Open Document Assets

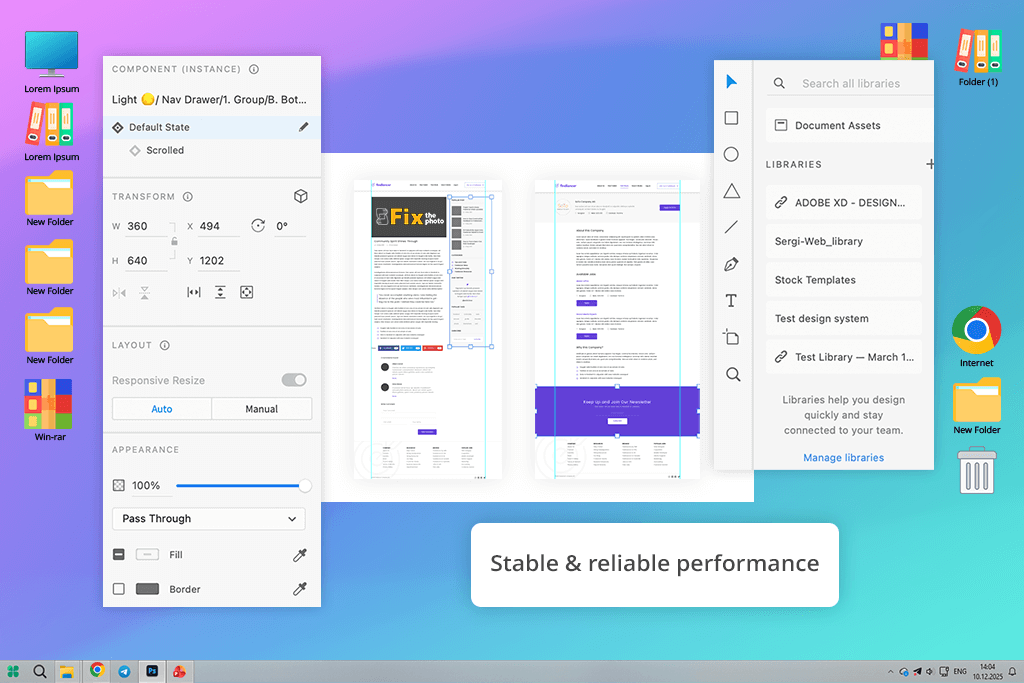850,125
